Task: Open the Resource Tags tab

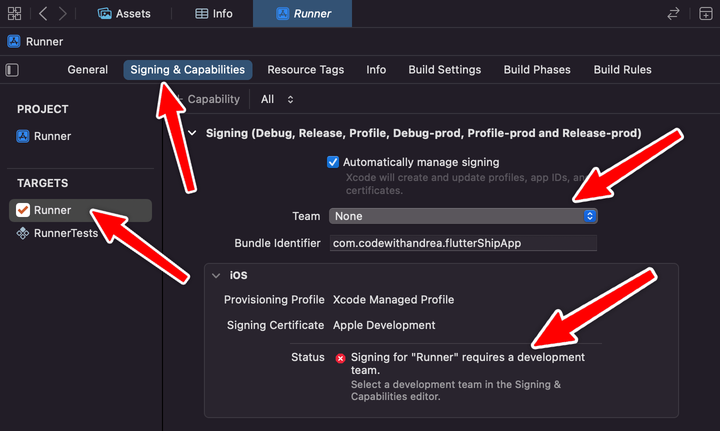Action: [x=305, y=70]
